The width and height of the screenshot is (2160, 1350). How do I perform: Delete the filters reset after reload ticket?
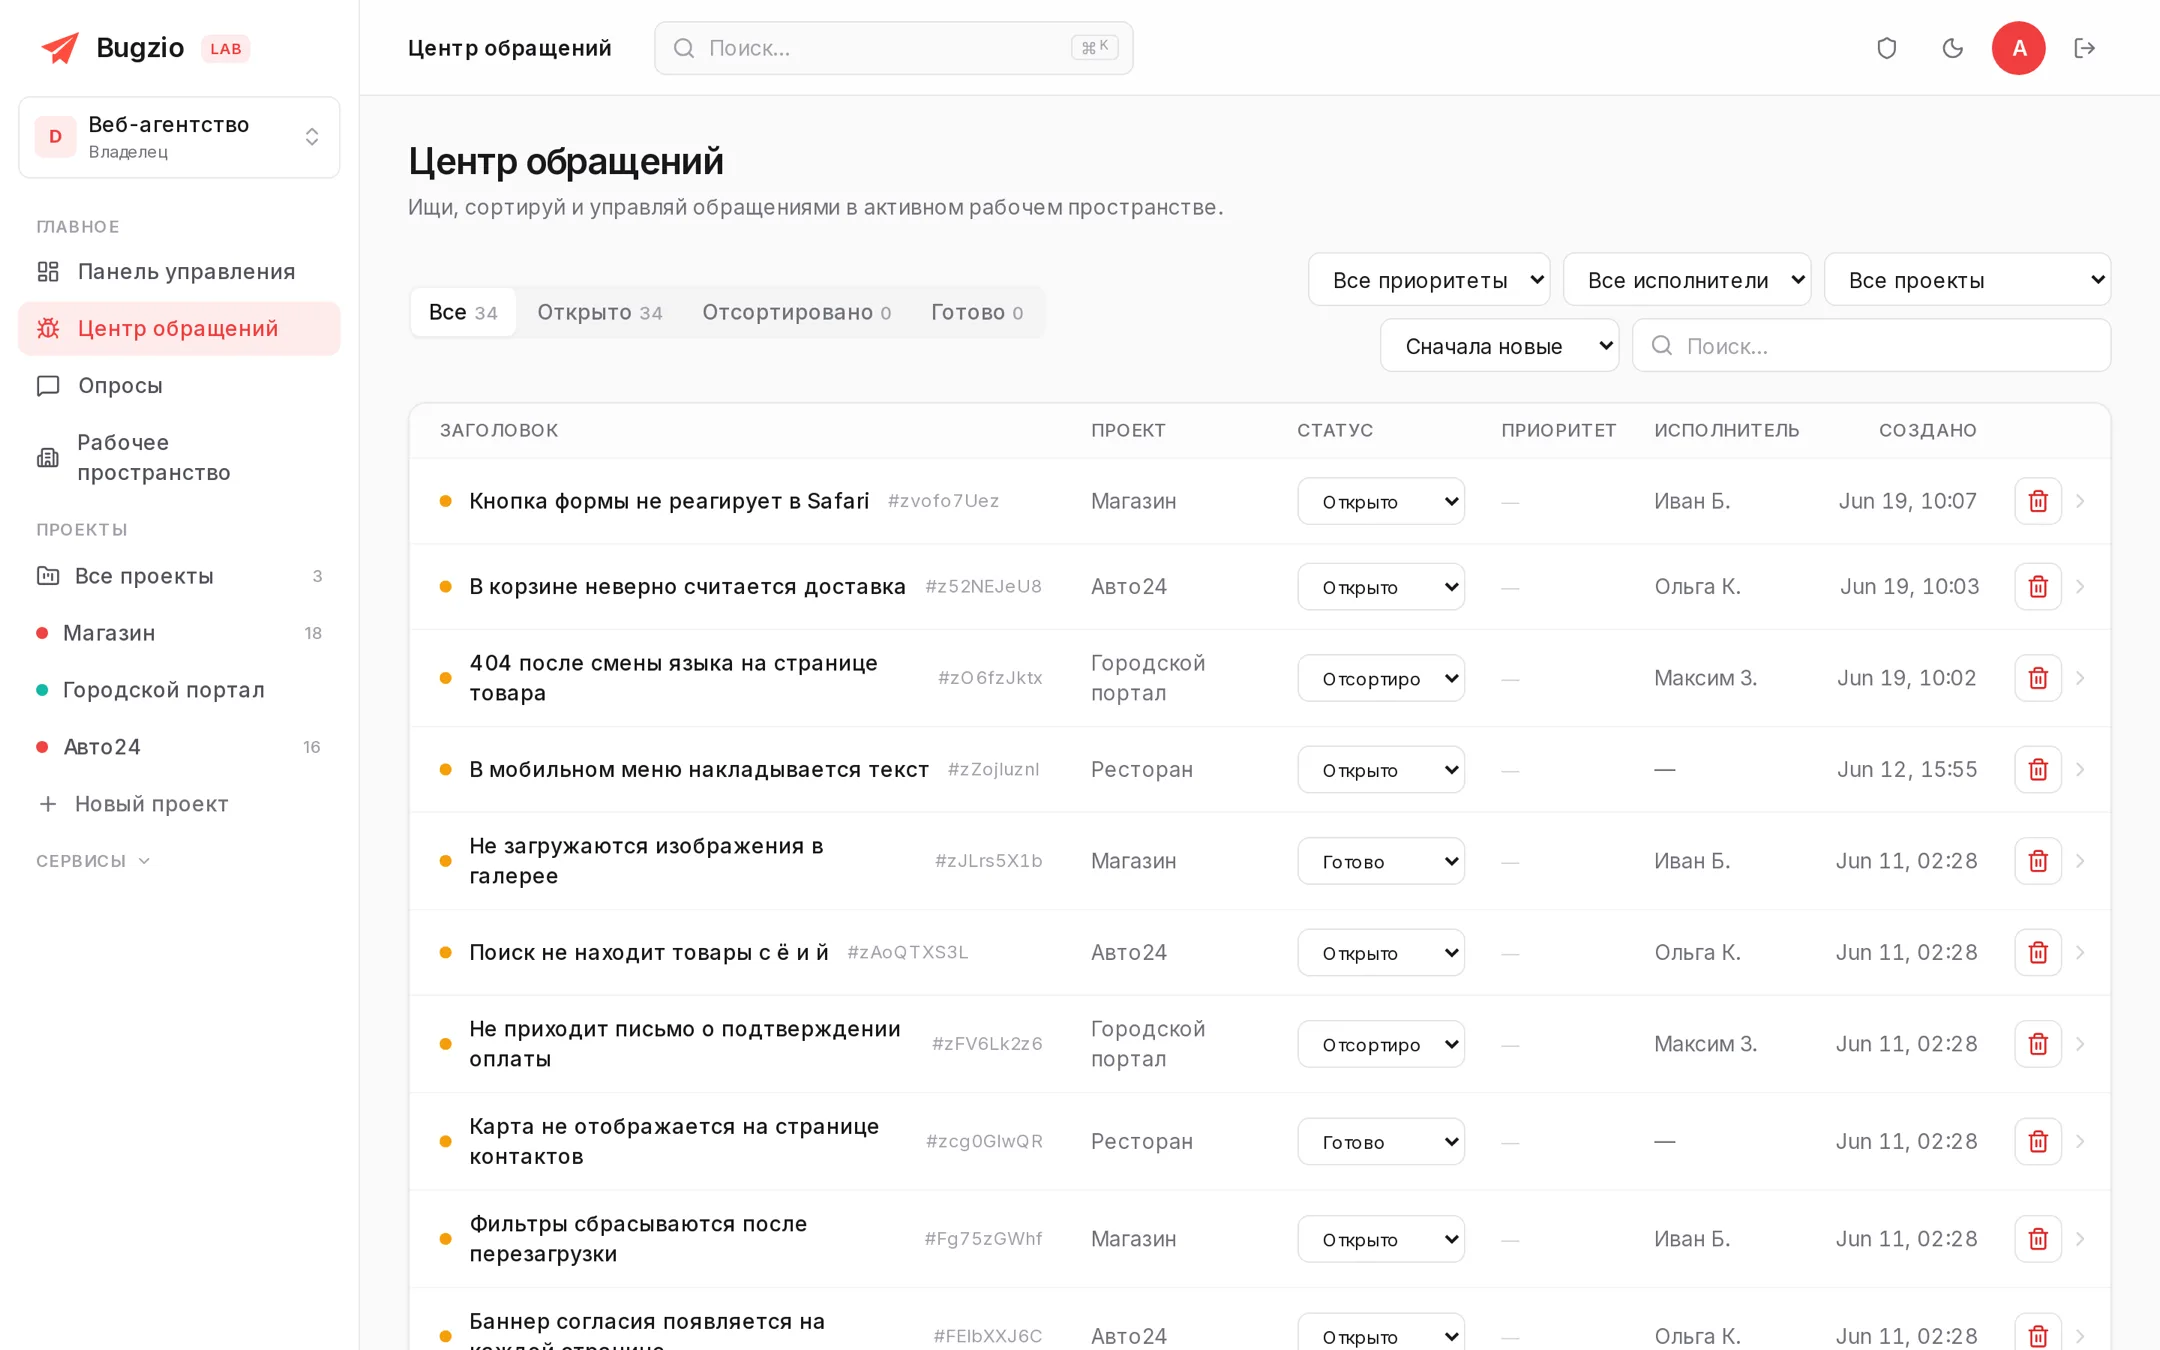(x=2037, y=1239)
